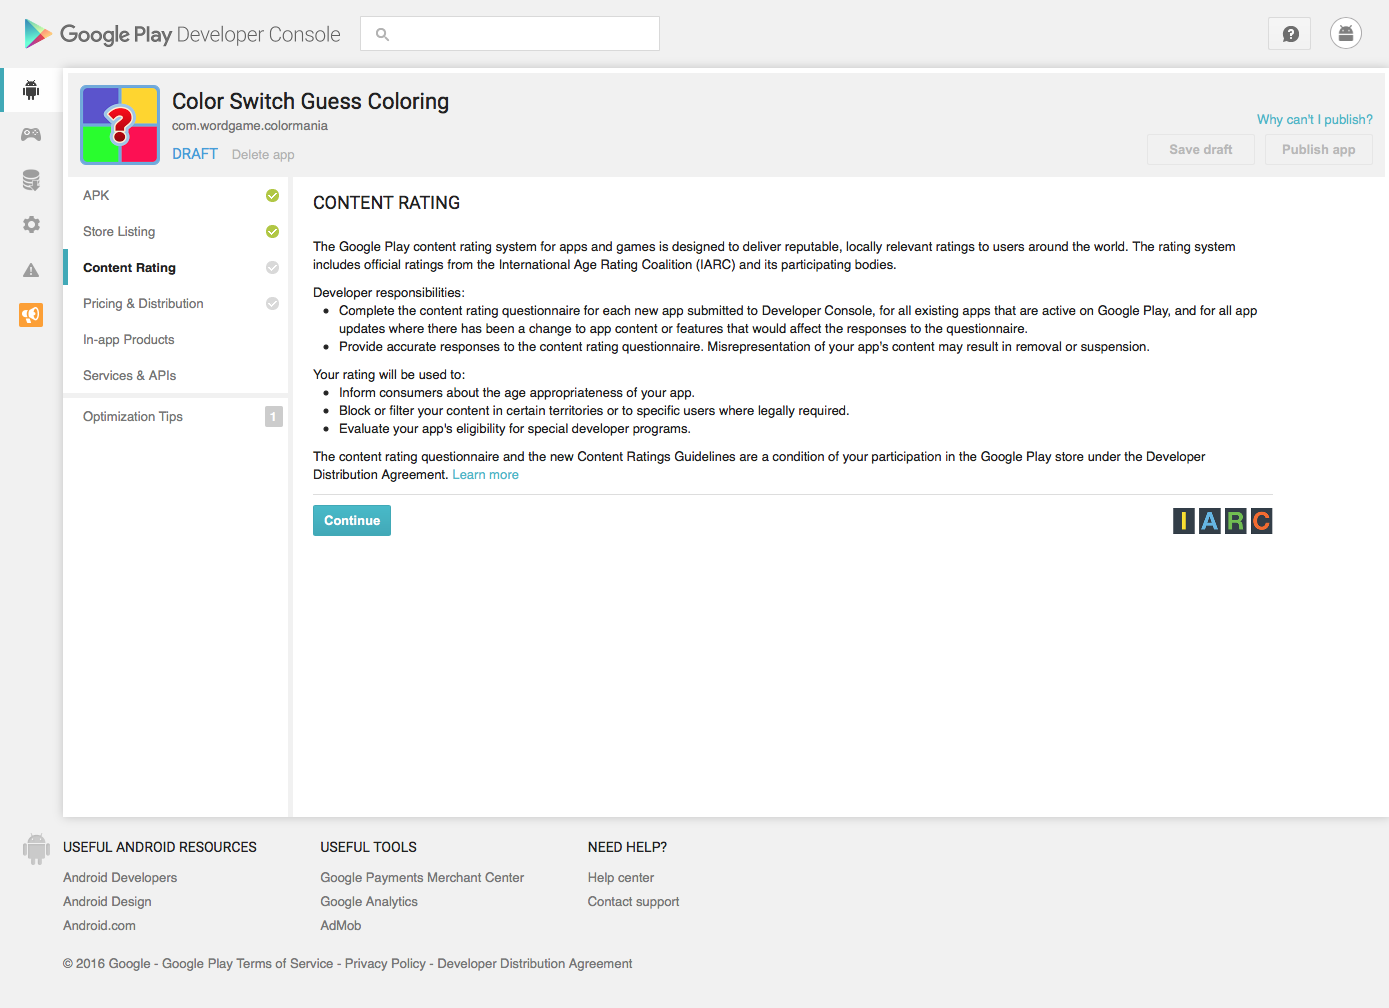Open Optimization Tips section
This screenshot has height=1008, width=1389.
176,417
